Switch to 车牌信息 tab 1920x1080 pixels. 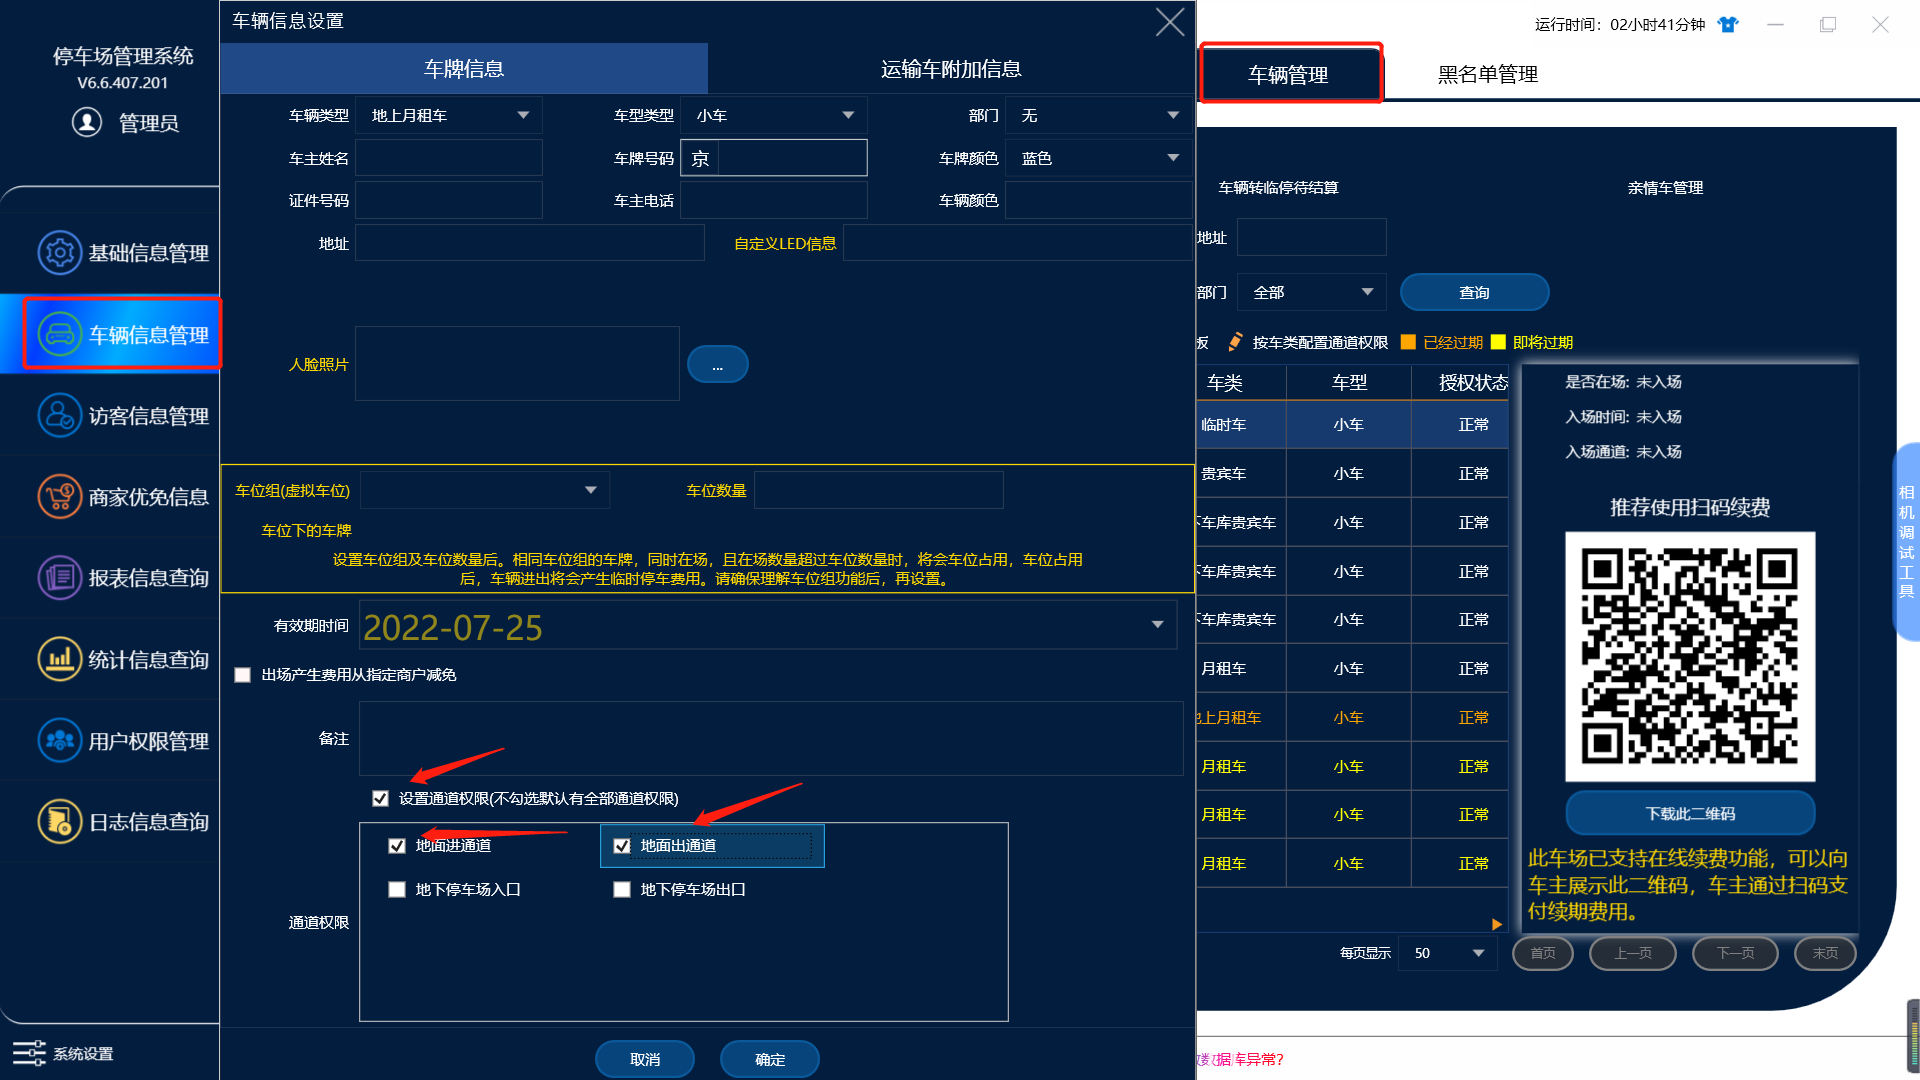[x=464, y=69]
